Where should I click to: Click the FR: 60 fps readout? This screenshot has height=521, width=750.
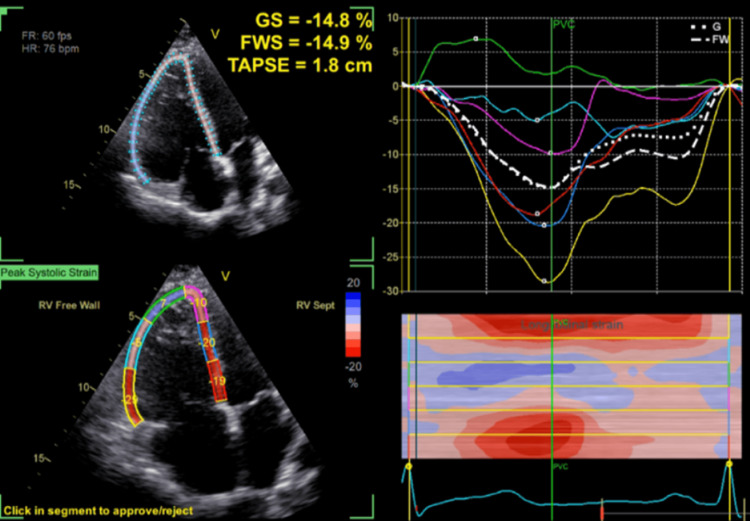(47, 36)
